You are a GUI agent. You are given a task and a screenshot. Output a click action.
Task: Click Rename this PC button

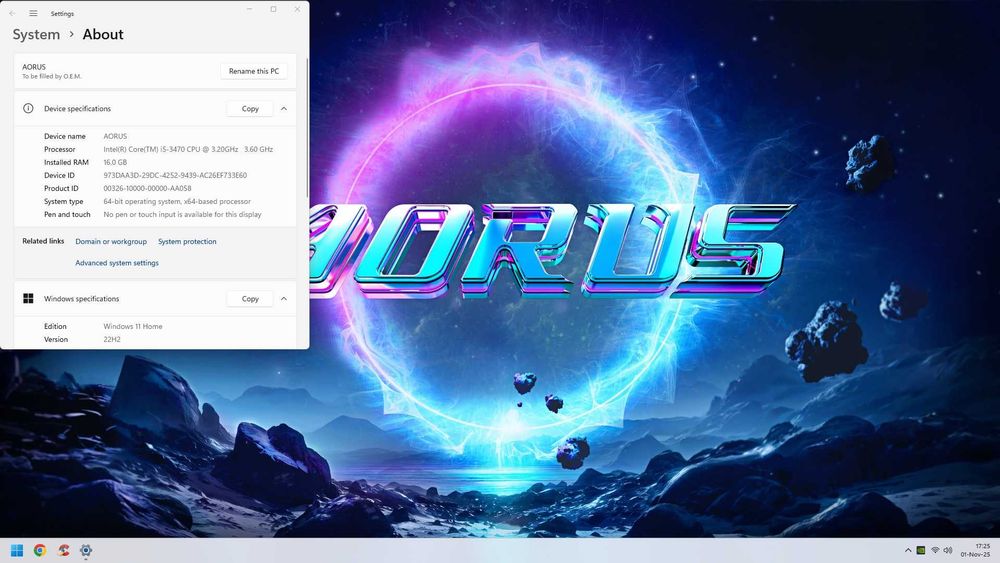pyautogui.click(x=254, y=71)
